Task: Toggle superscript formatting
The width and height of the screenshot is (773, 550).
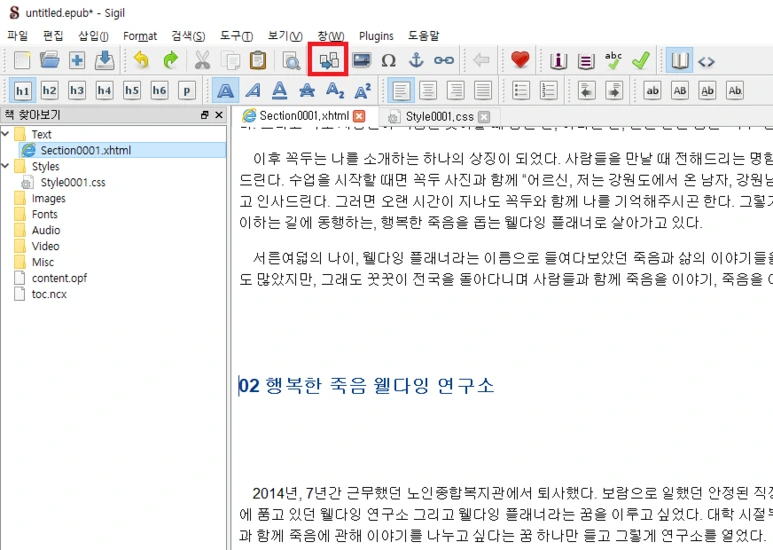Action: tap(362, 90)
